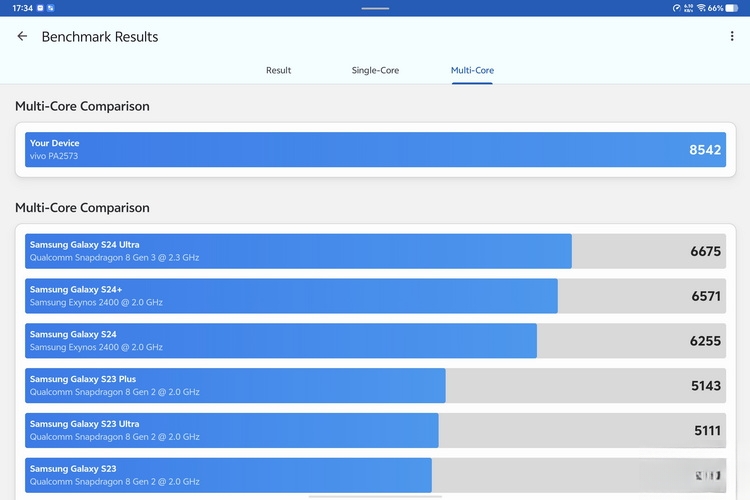Viewport: 750px width, 500px height.
Task: Select the Samsung Galaxy S23 Ultra row
Action: point(375,431)
